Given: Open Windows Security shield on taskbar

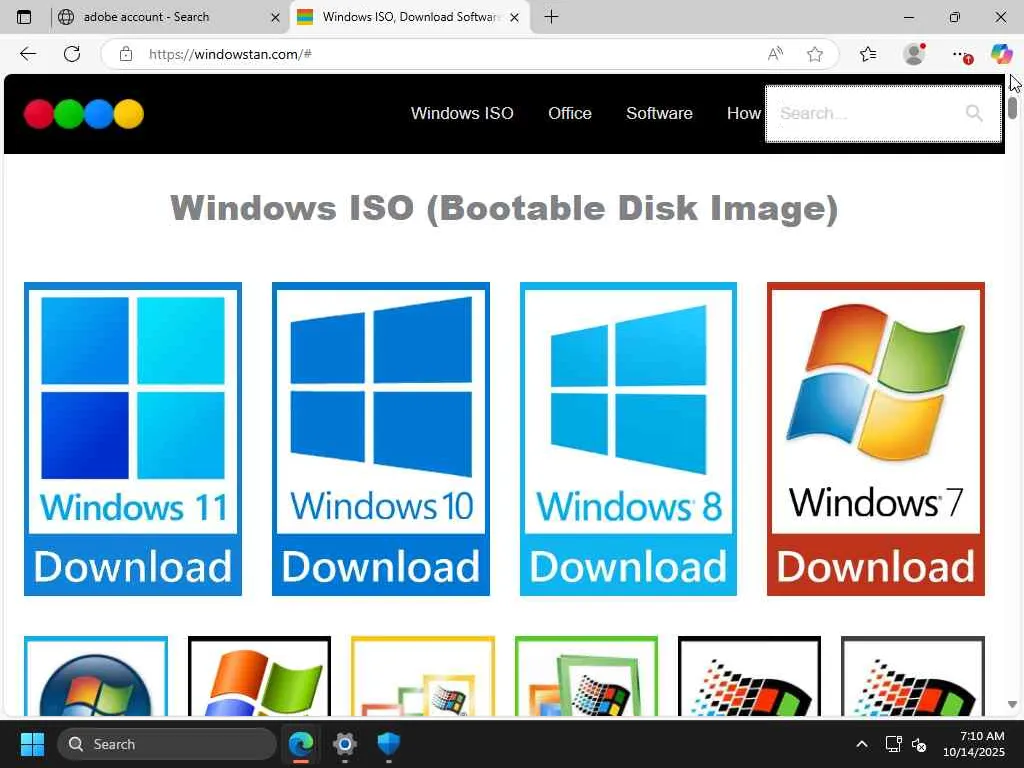Looking at the screenshot, I should [389, 744].
